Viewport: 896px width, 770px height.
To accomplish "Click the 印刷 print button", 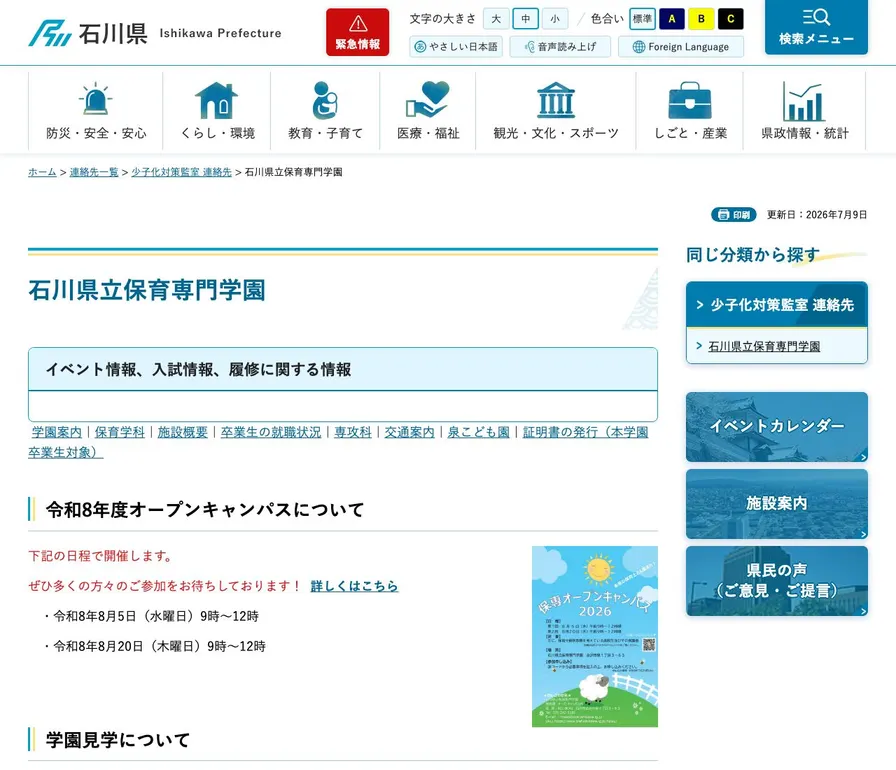I will [734, 214].
